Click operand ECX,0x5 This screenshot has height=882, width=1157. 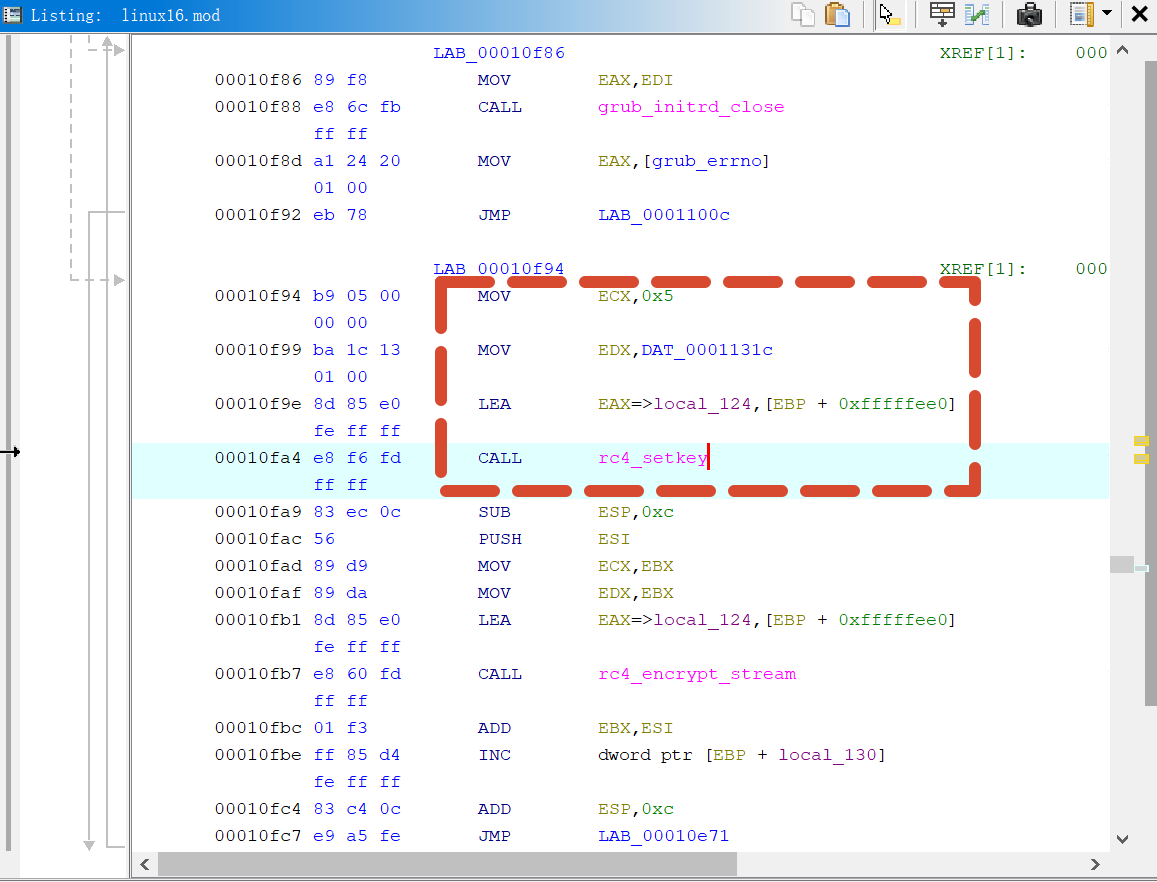coord(635,296)
